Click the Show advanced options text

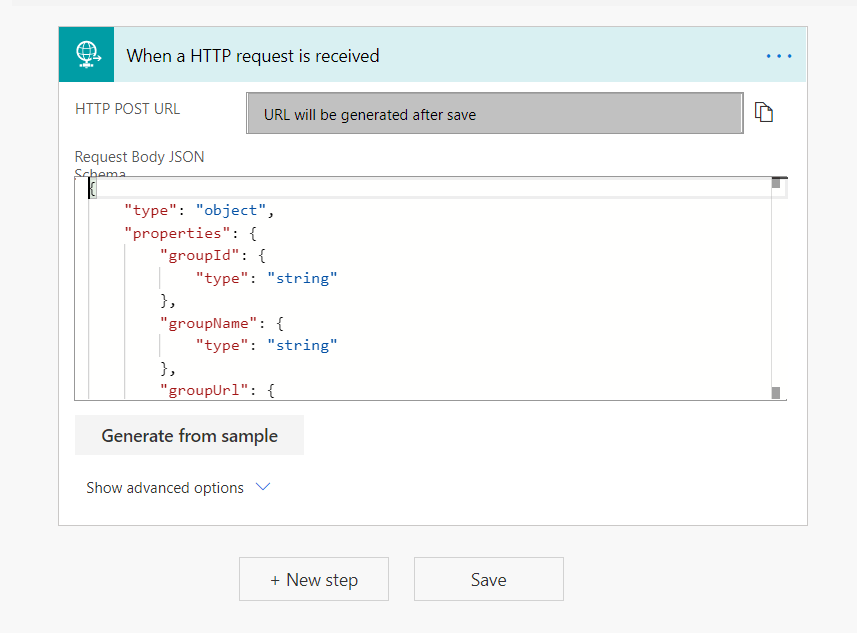[x=165, y=488]
